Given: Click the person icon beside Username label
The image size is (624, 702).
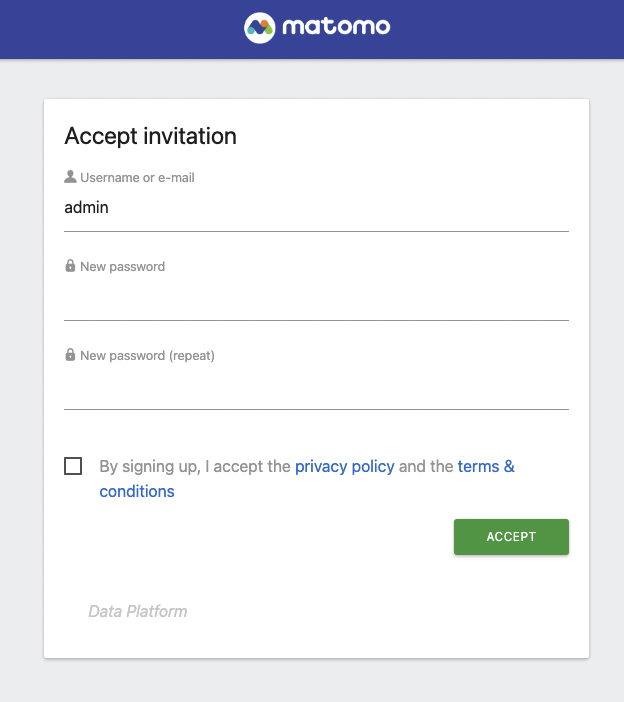Looking at the screenshot, I should [x=70, y=177].
